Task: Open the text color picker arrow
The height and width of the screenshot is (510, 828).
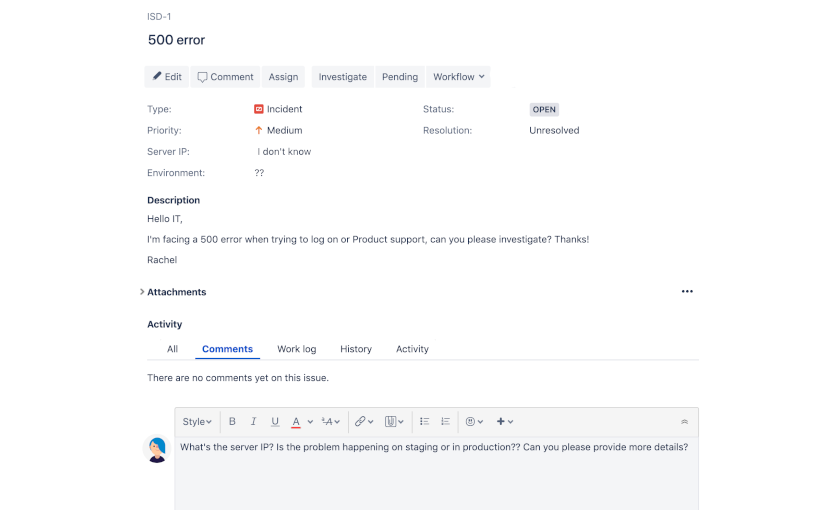Action: click(310, 421)
